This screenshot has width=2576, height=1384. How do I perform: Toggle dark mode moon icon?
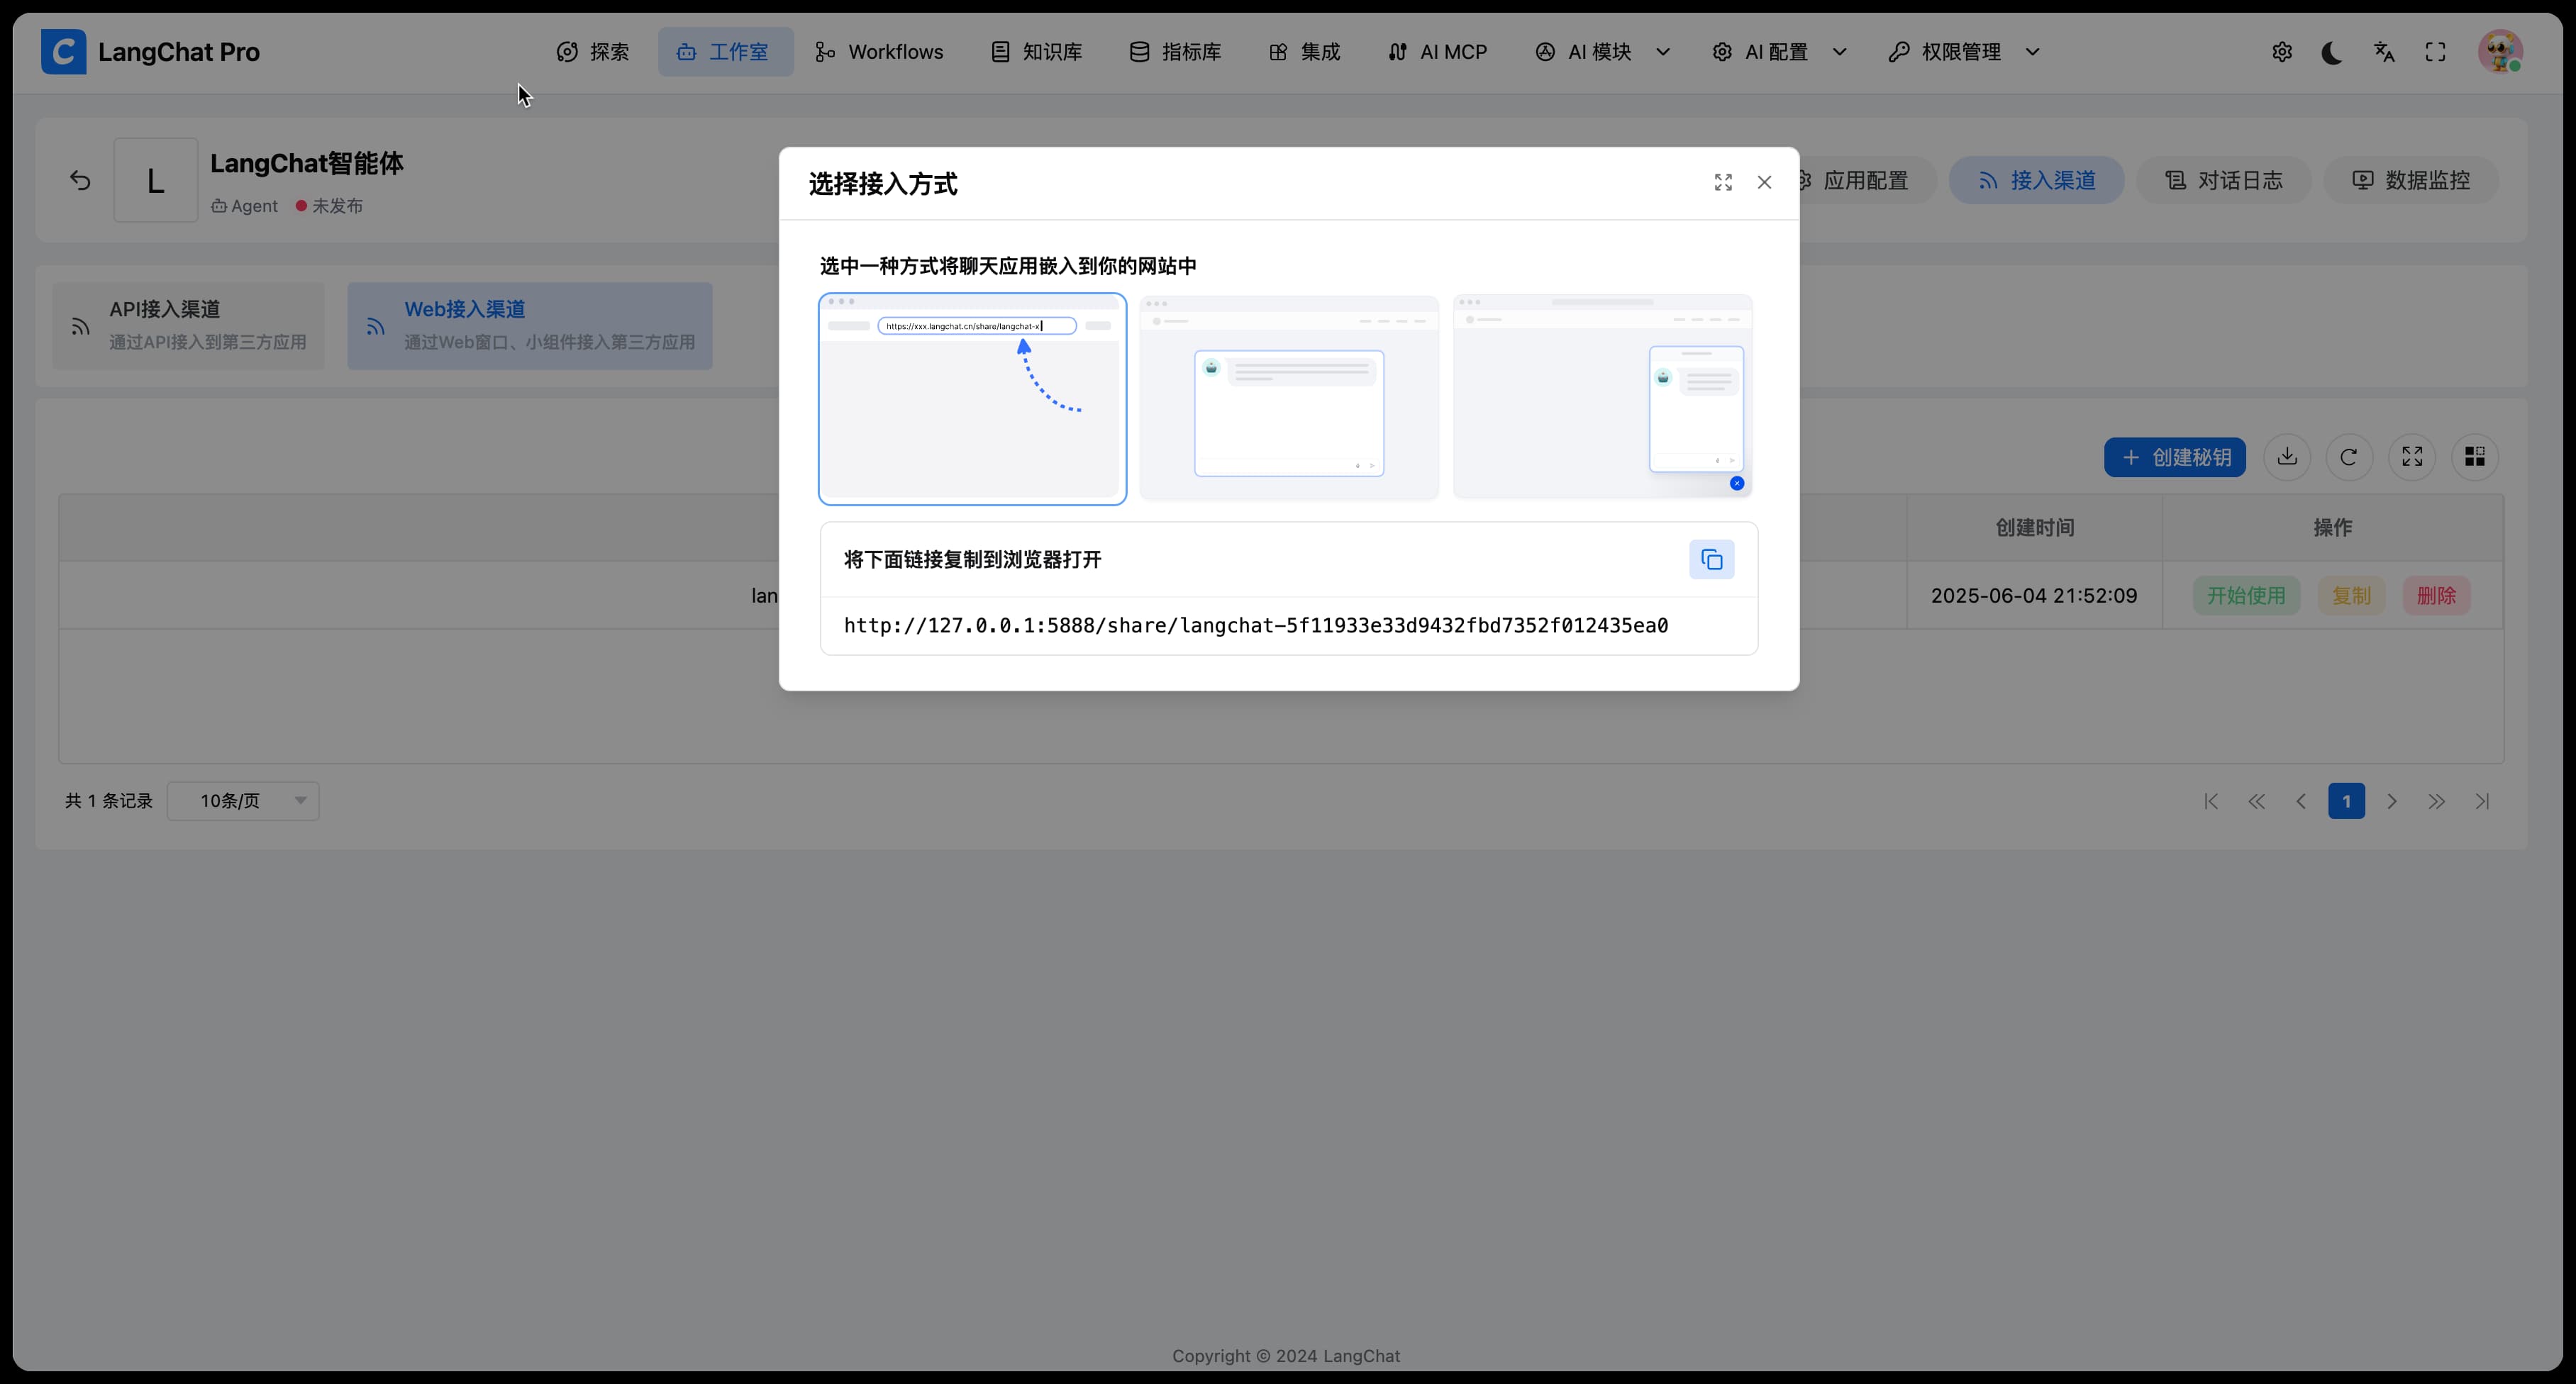(2332, 52)
